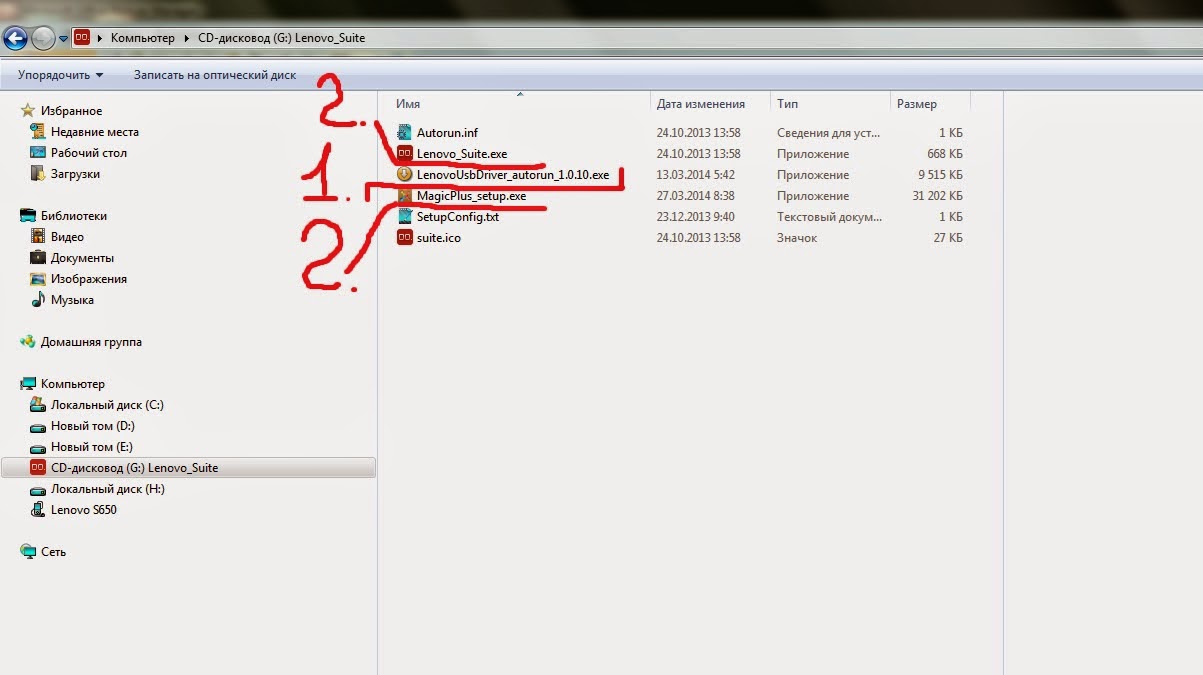Click the Избранное star icon

click(28, 111)
